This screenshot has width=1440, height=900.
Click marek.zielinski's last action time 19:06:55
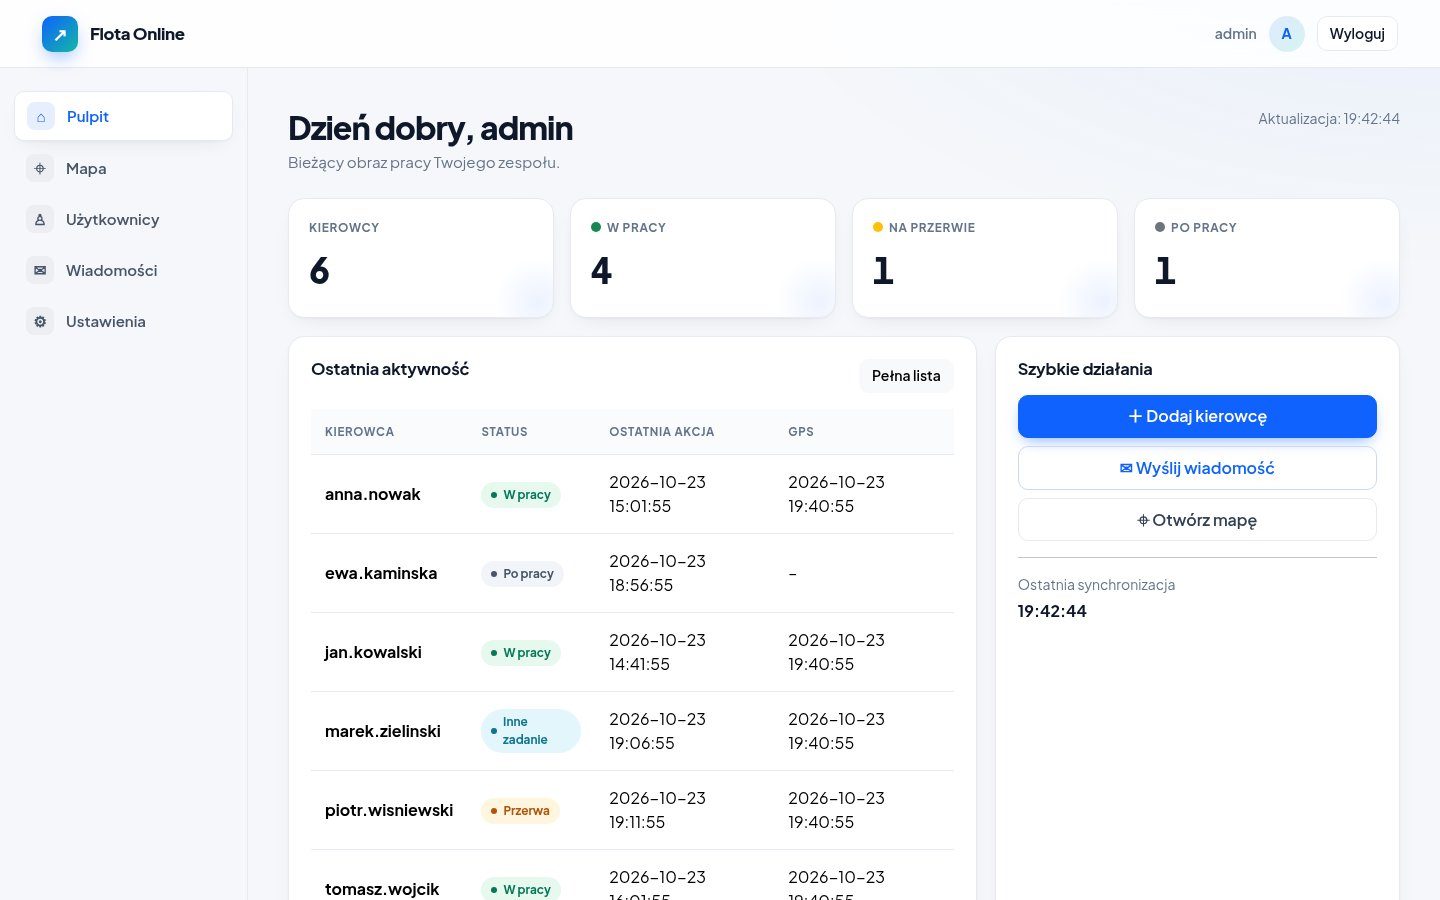tap(642, 743)
